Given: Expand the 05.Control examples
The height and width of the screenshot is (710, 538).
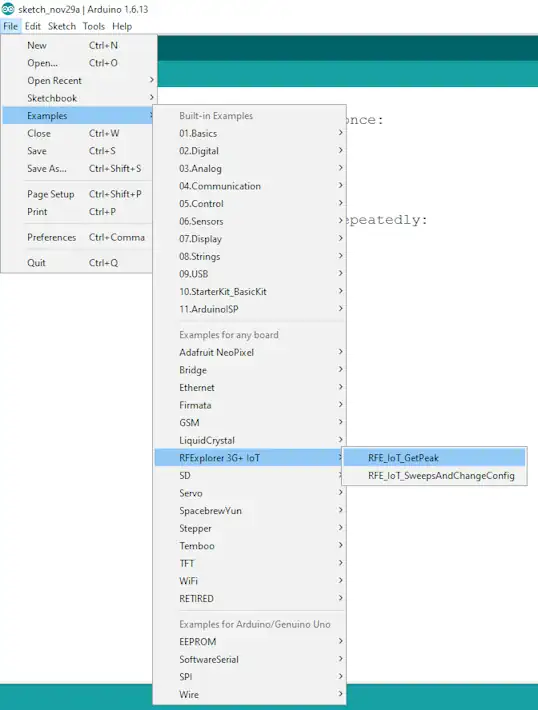Looking at the screenshot, I should [x=250, y=204].
